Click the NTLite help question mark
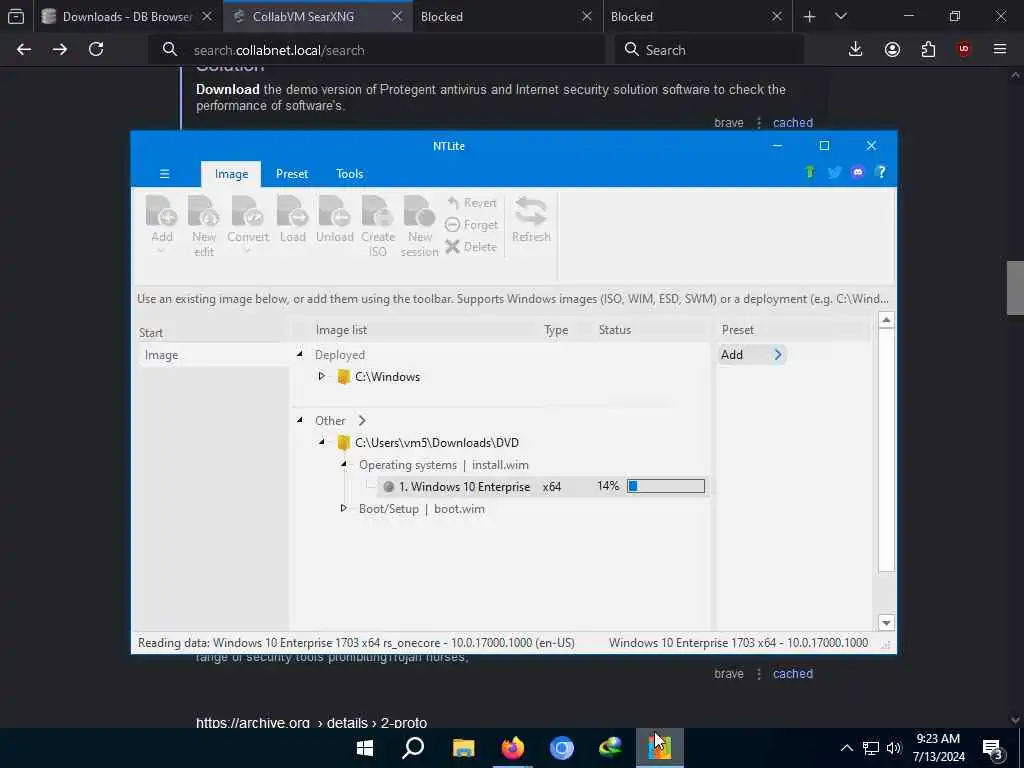This screenshot has height=768, width=1024. [x=881, y=172]
